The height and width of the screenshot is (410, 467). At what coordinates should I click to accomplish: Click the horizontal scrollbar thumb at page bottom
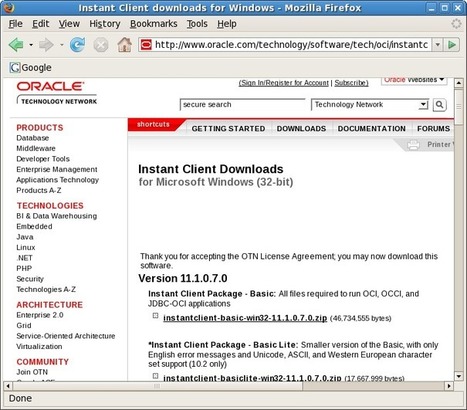click(x=158, y=386)
